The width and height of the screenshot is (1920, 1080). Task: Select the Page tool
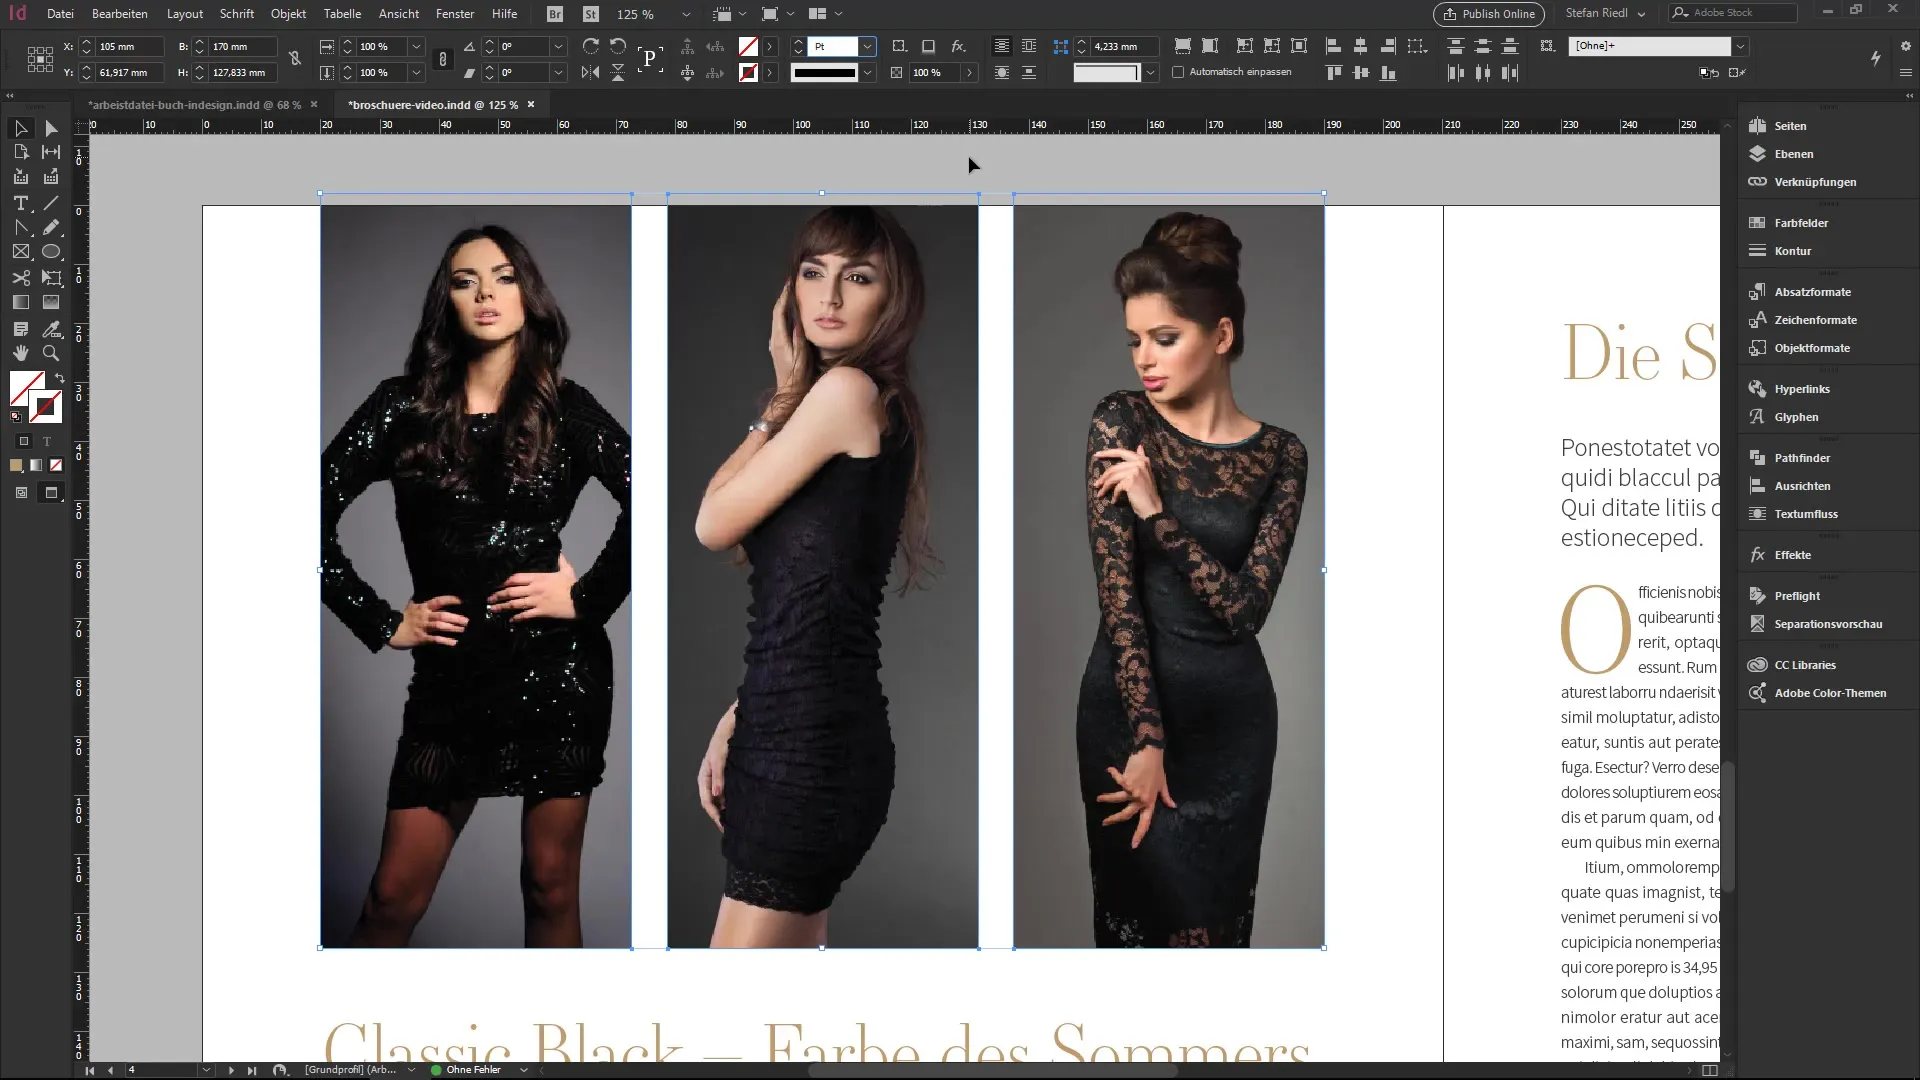21,152
